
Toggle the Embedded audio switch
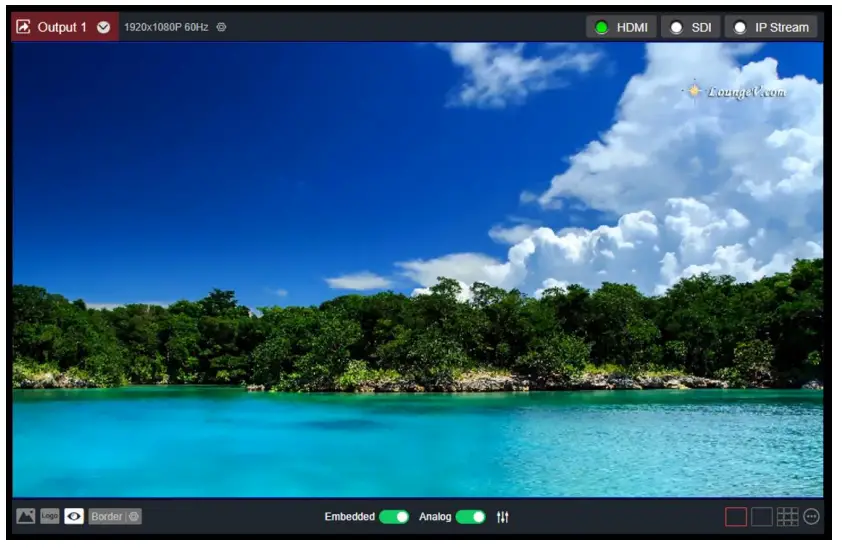pos(394,517)
